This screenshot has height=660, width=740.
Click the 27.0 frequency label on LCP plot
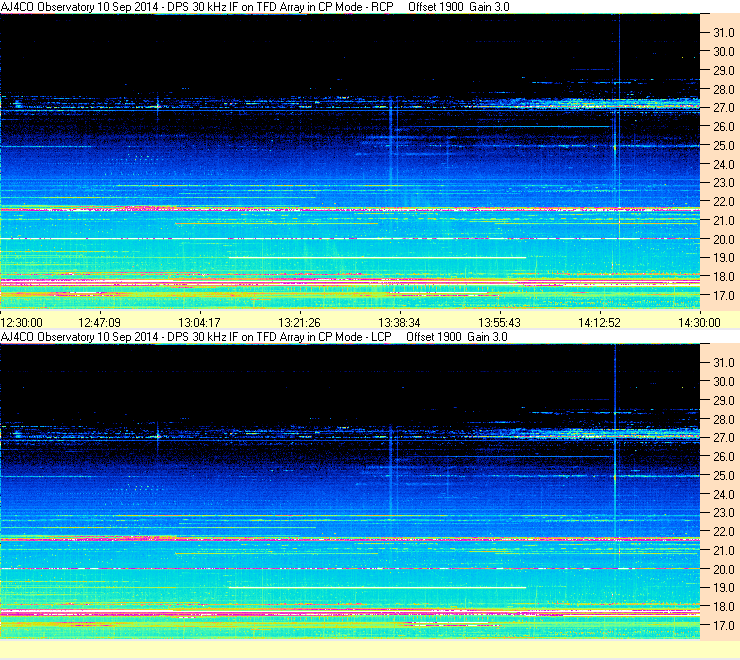pos(724,438)
